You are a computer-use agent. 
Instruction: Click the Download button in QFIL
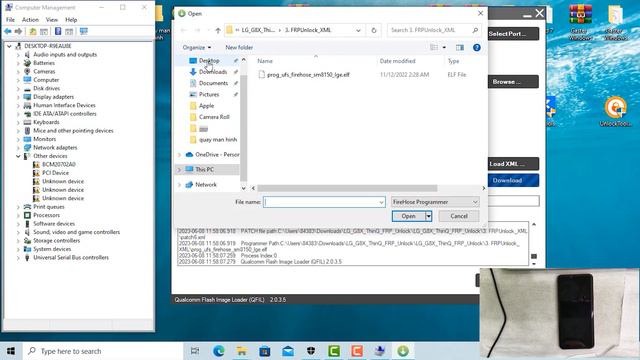point(513,180)
